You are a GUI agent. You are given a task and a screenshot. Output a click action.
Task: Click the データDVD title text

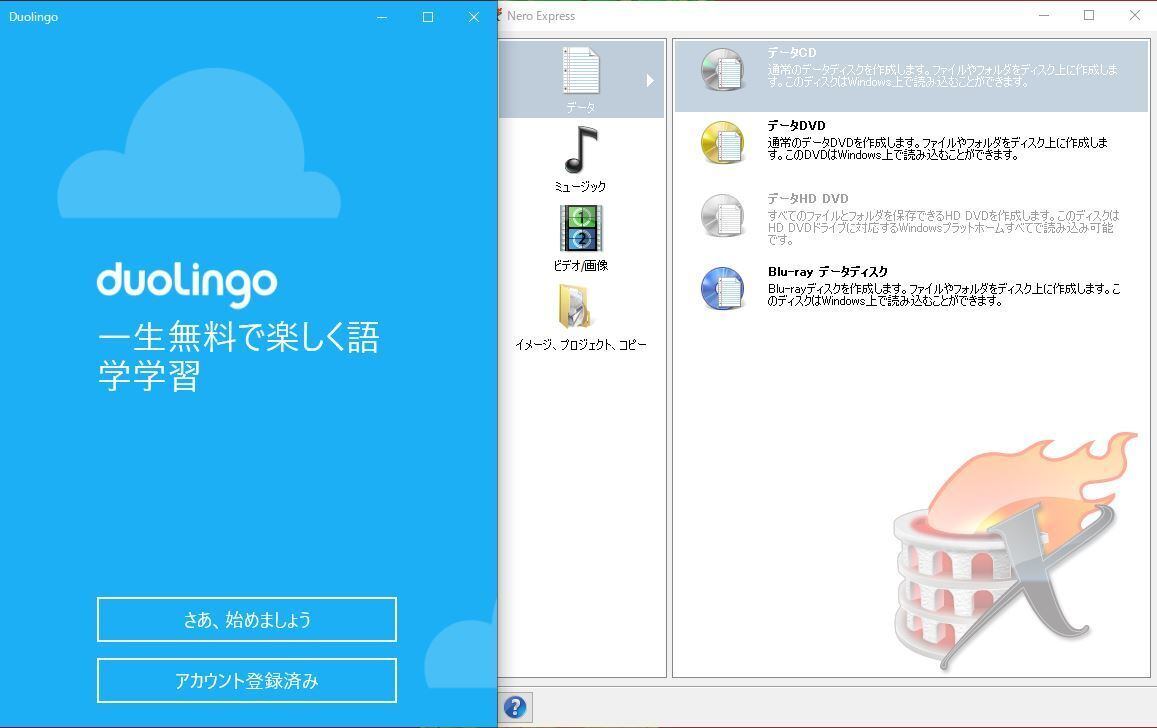click(x=796, y=125)
